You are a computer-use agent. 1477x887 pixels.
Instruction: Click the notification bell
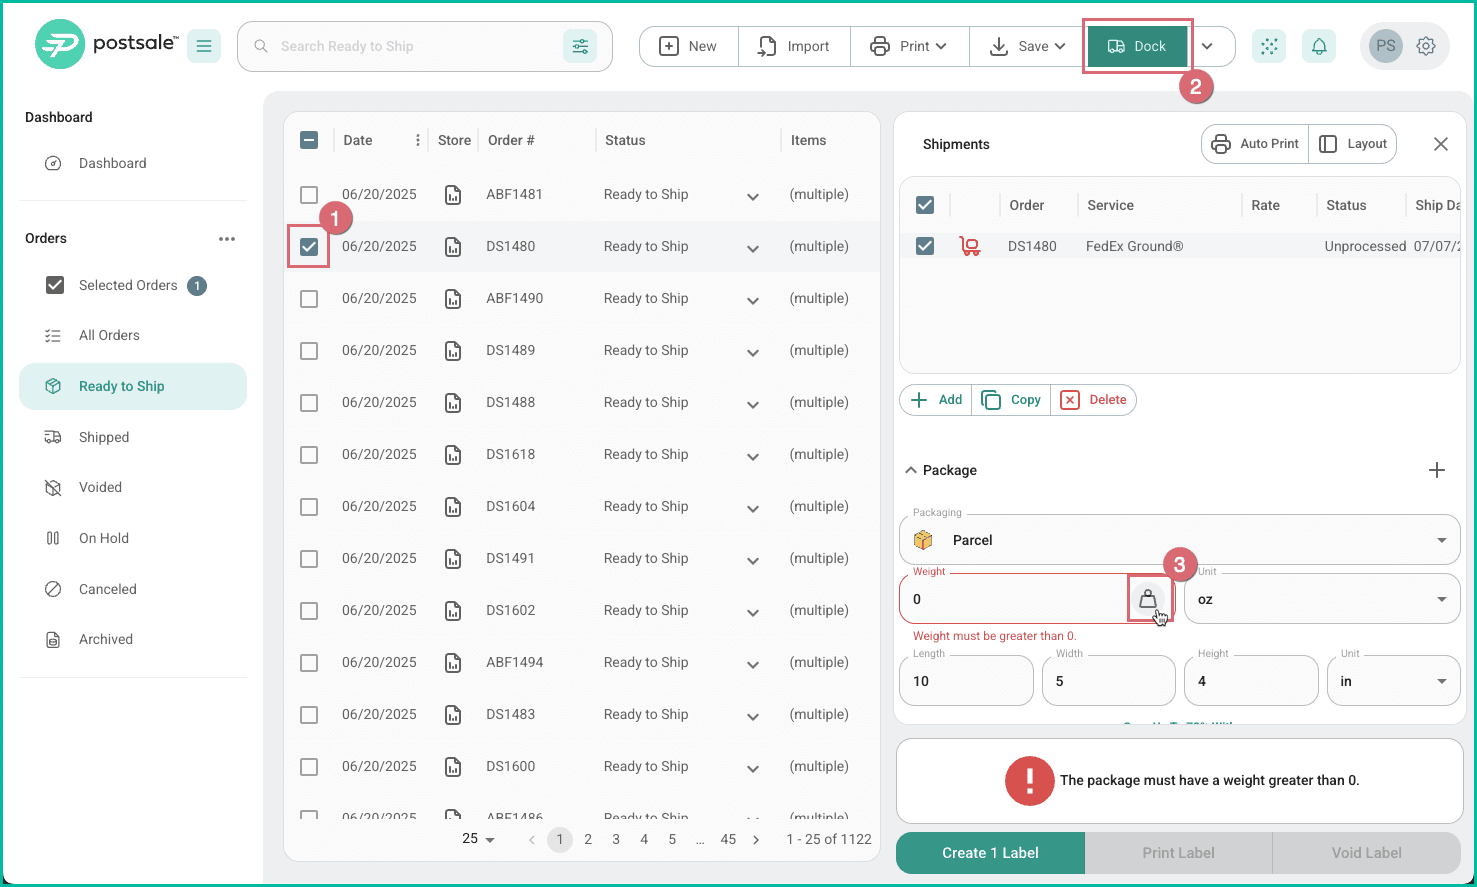point(1318,45)
